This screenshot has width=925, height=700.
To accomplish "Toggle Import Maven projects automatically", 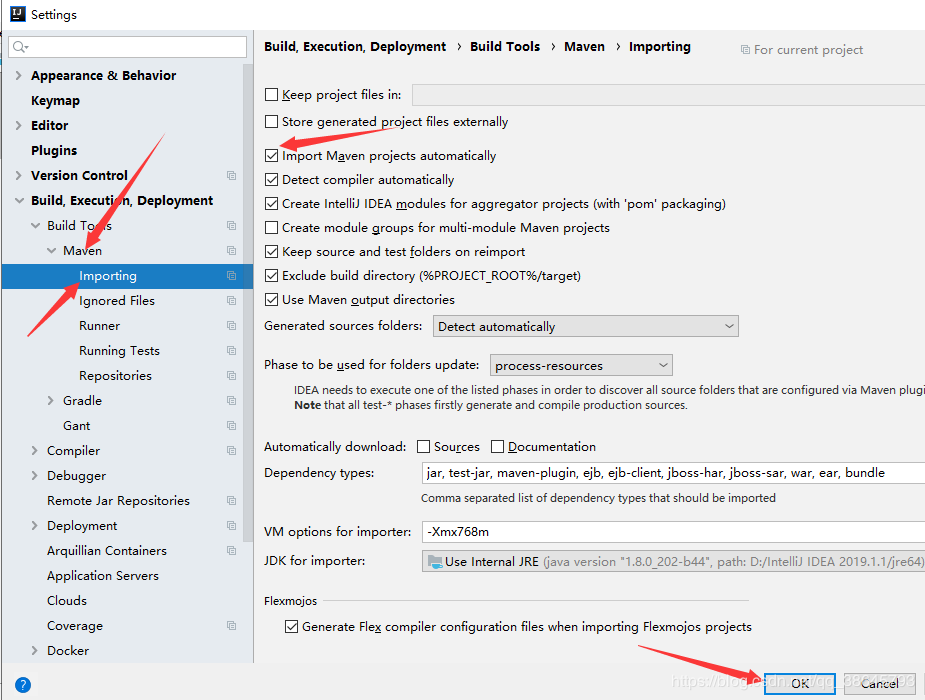I will coord(271,156).
